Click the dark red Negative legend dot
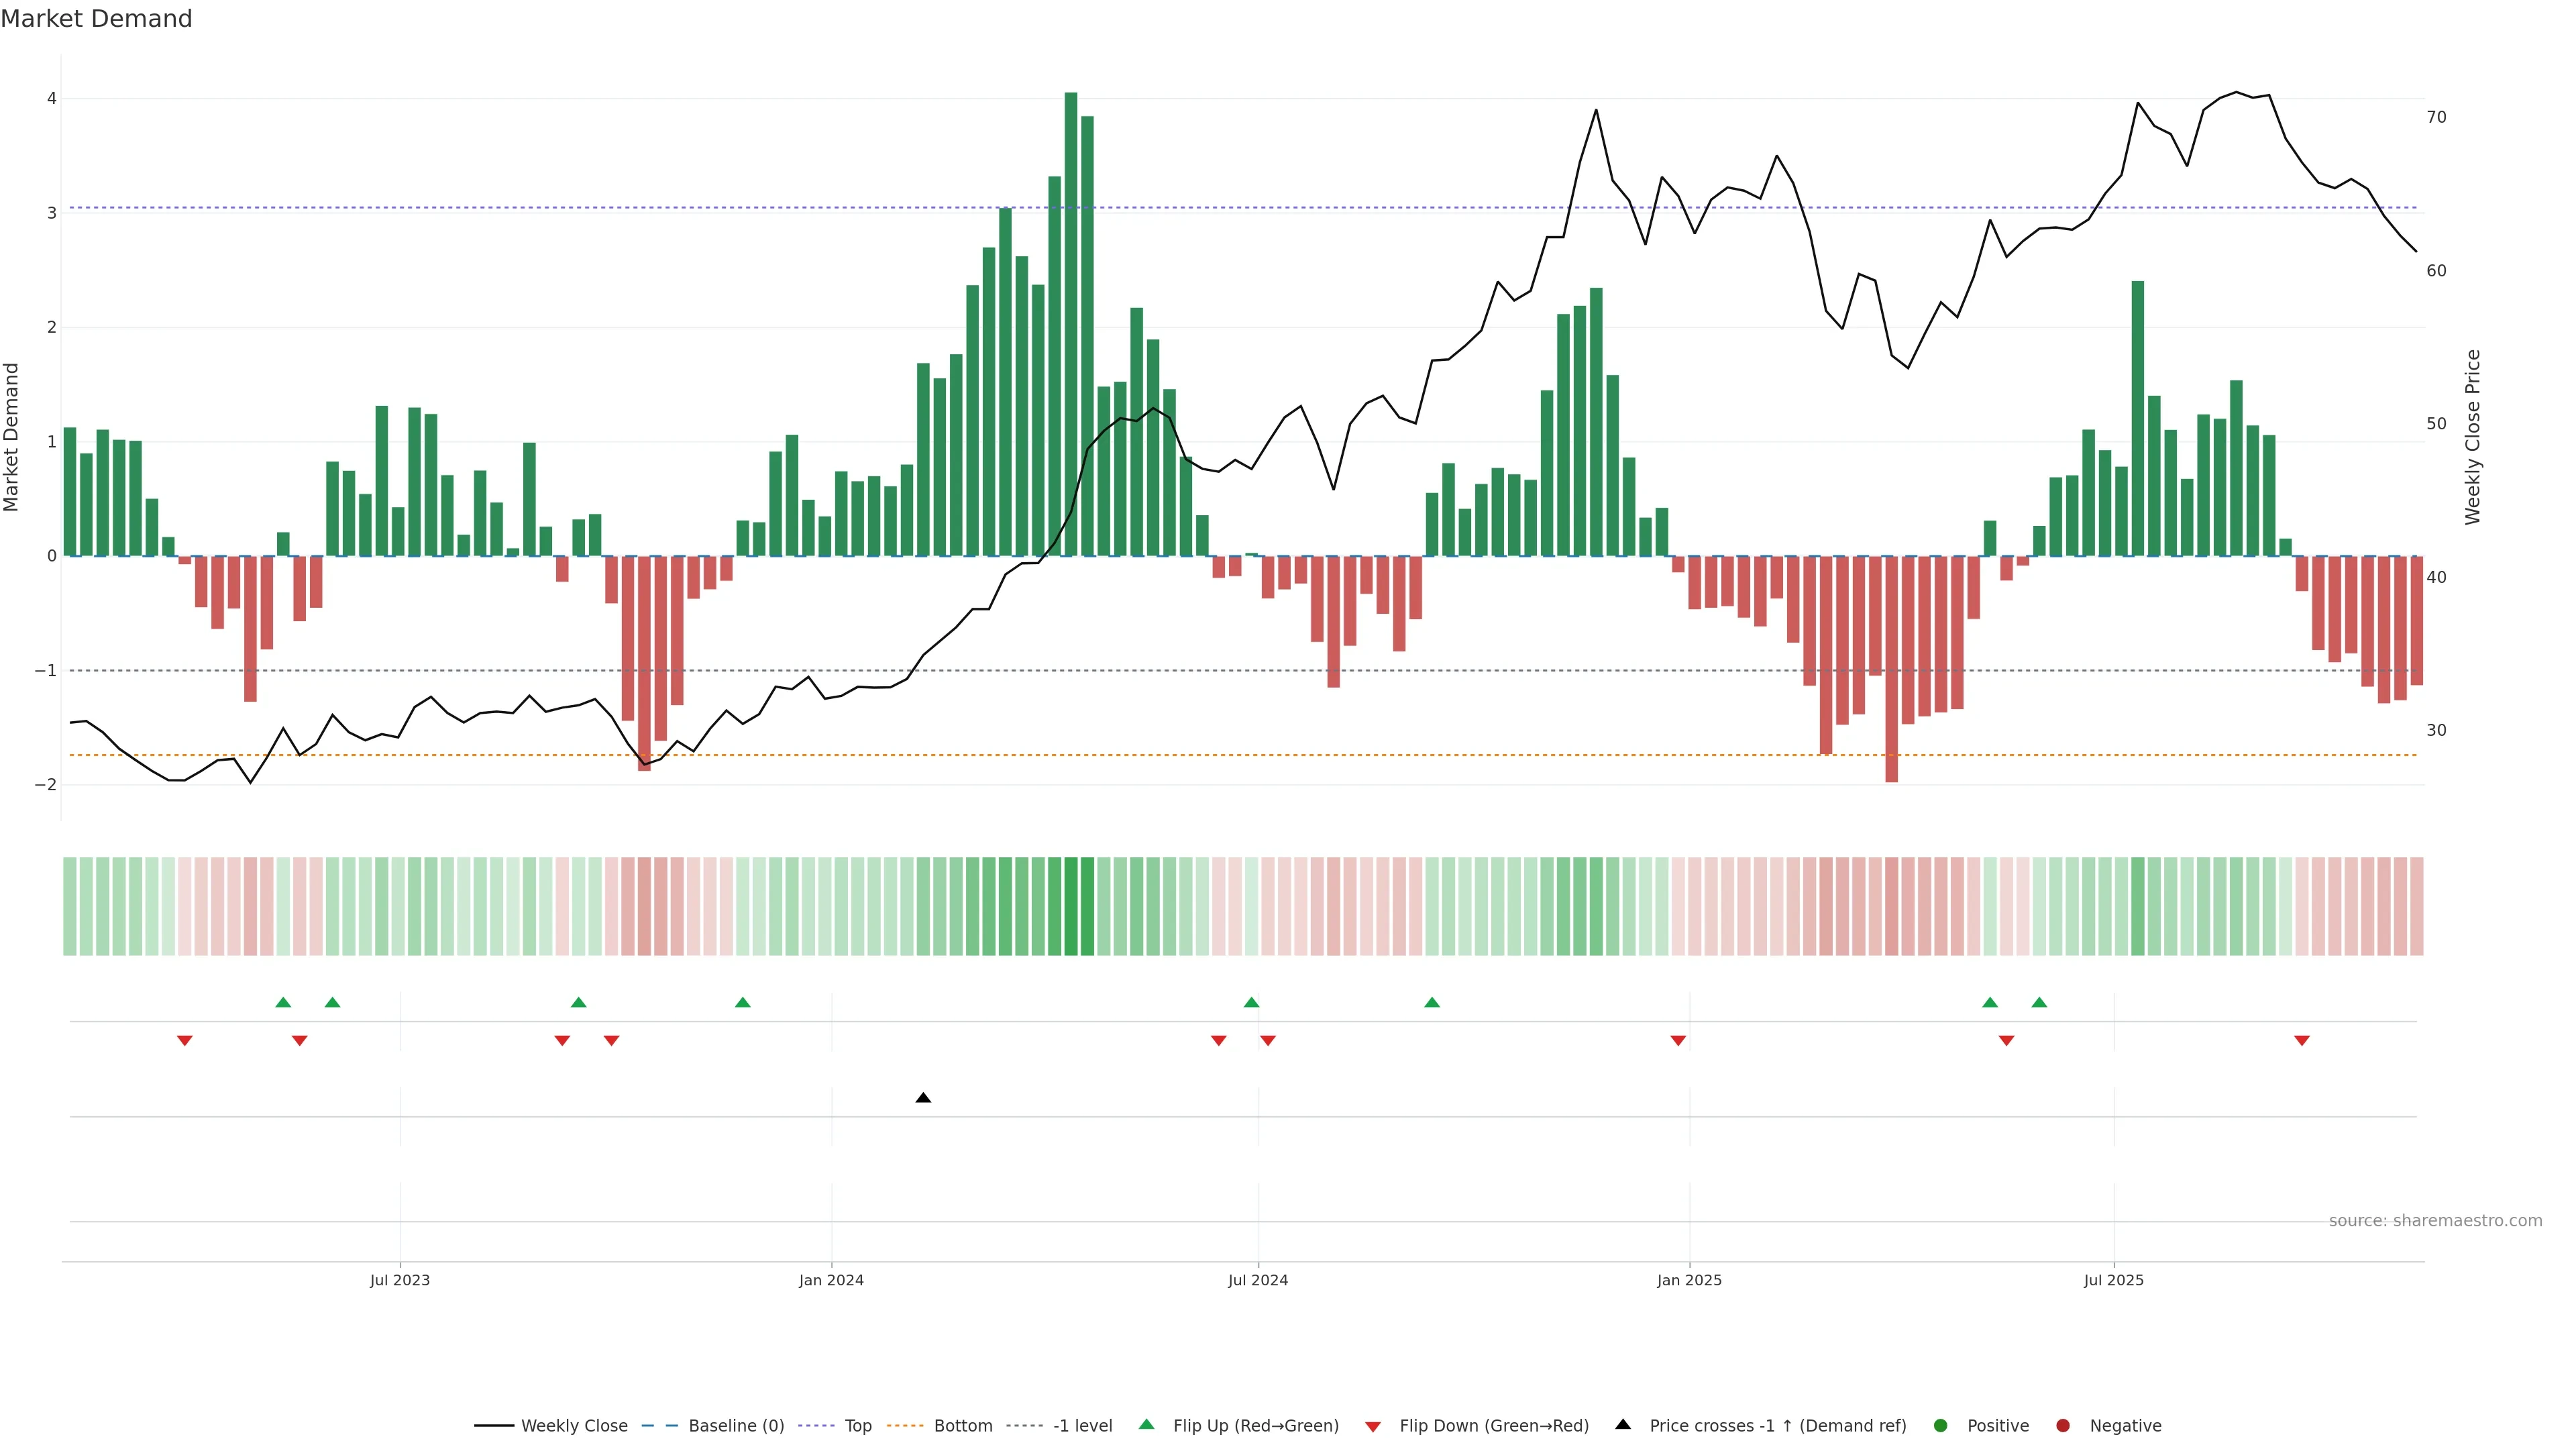The image size is (2576, 1449). tap(2063, 1425)
